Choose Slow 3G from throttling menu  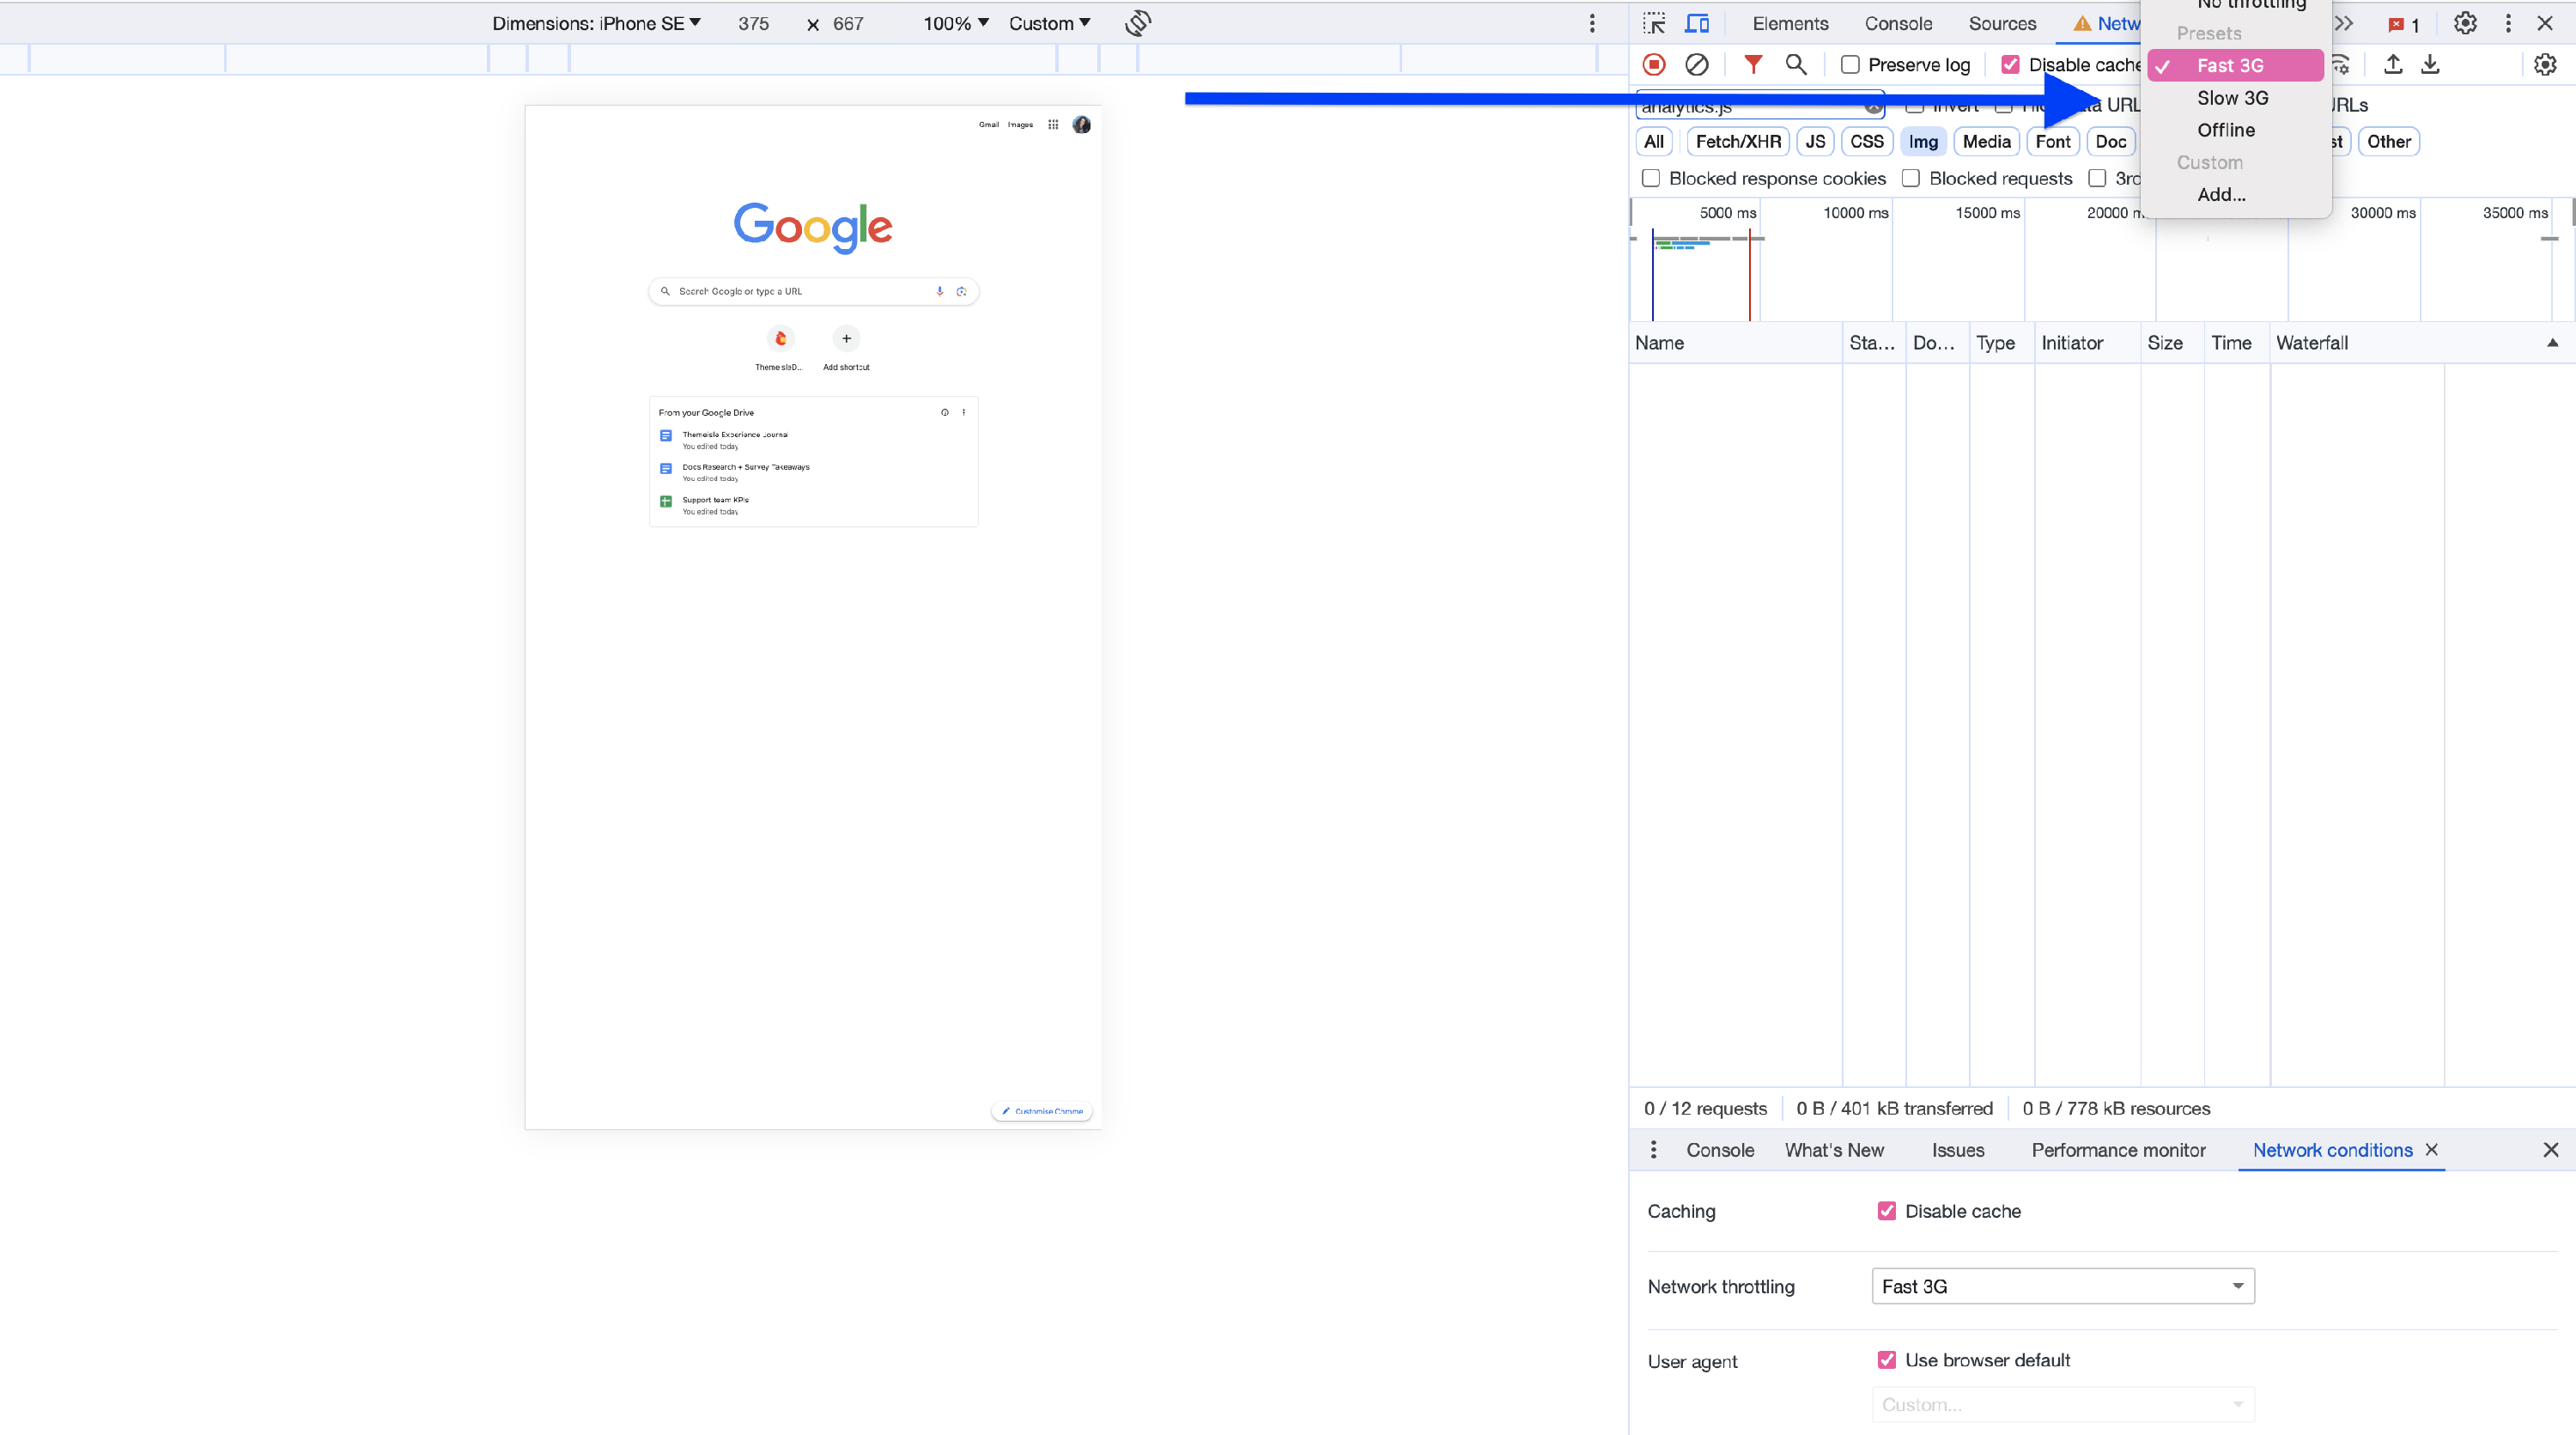pos(2232,98)
